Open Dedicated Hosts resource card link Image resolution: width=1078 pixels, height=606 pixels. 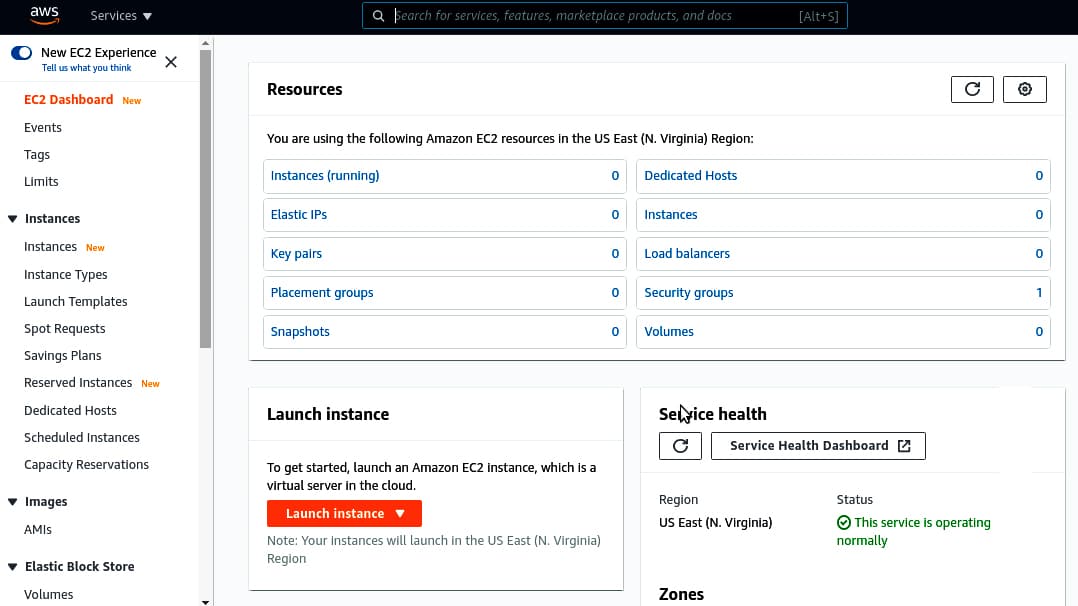690,175
